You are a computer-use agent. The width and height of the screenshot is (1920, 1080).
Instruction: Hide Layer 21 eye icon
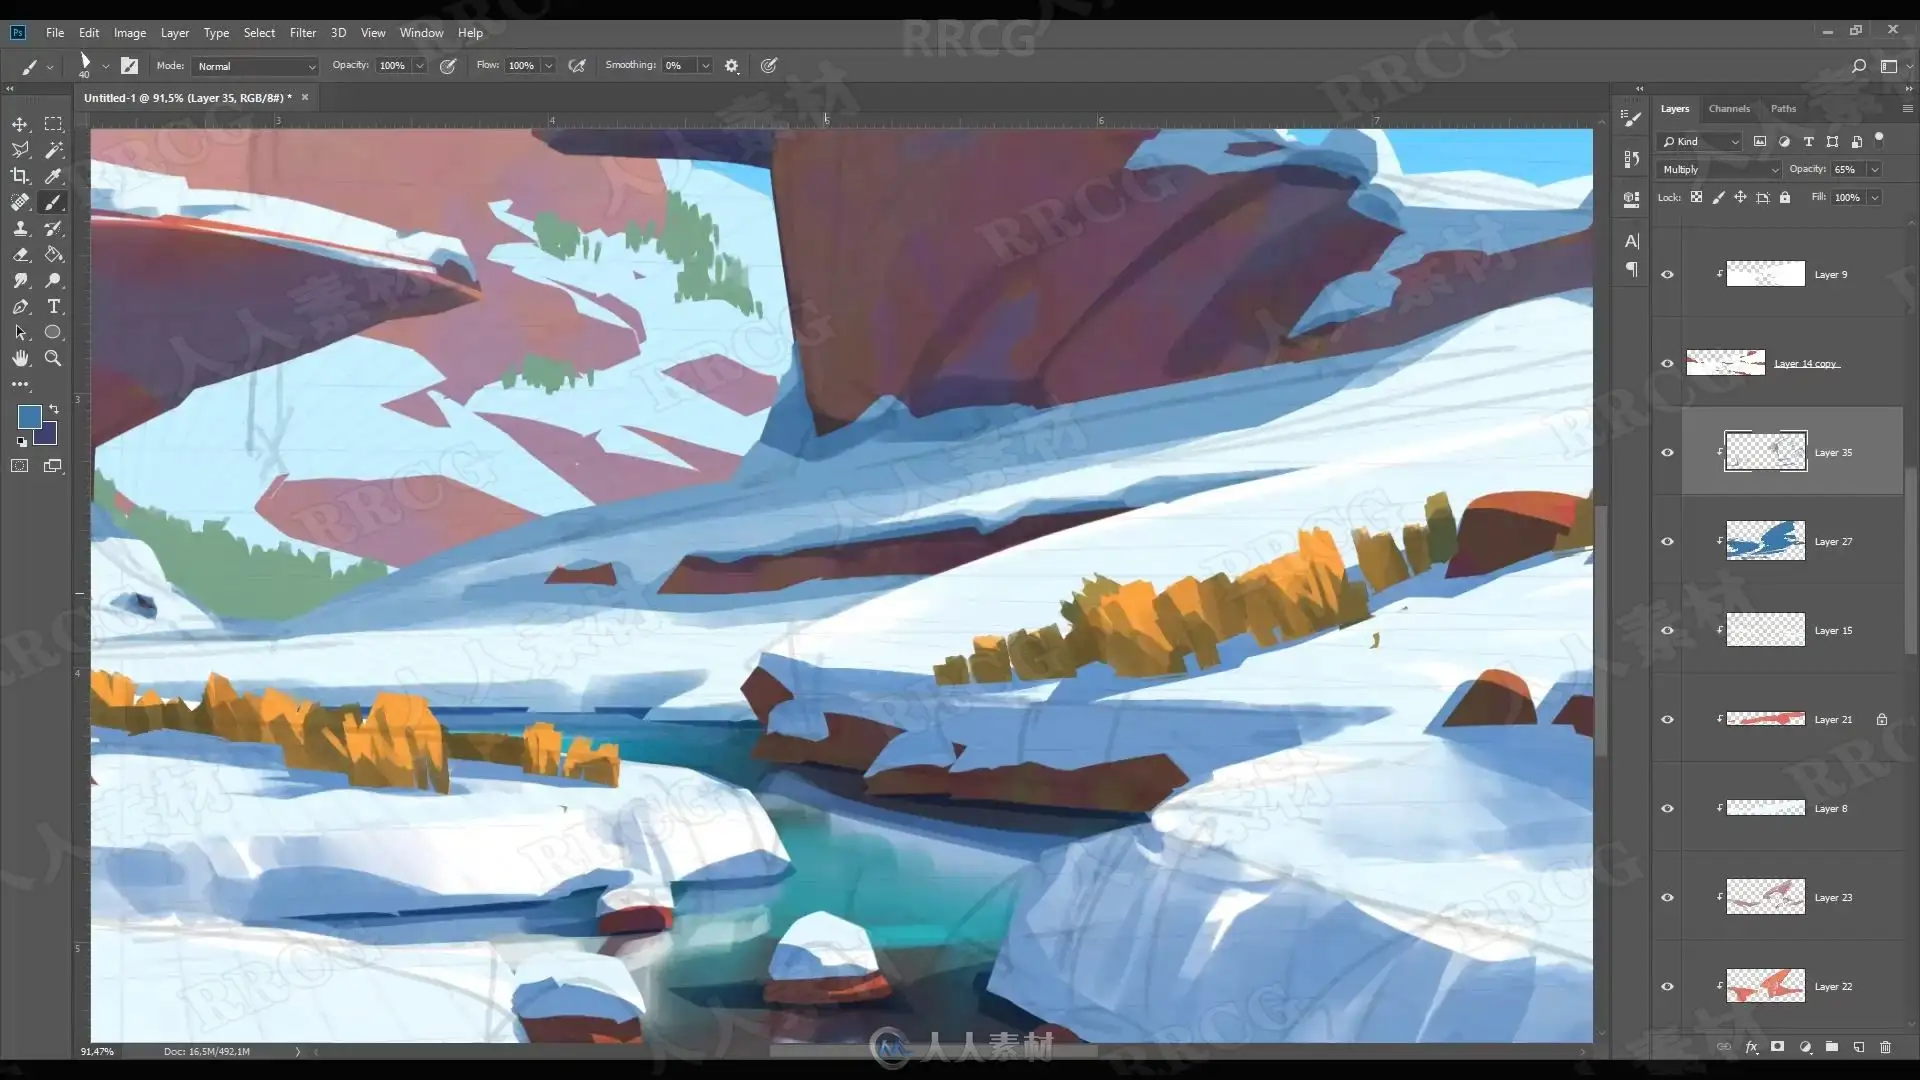(1667, 719)
